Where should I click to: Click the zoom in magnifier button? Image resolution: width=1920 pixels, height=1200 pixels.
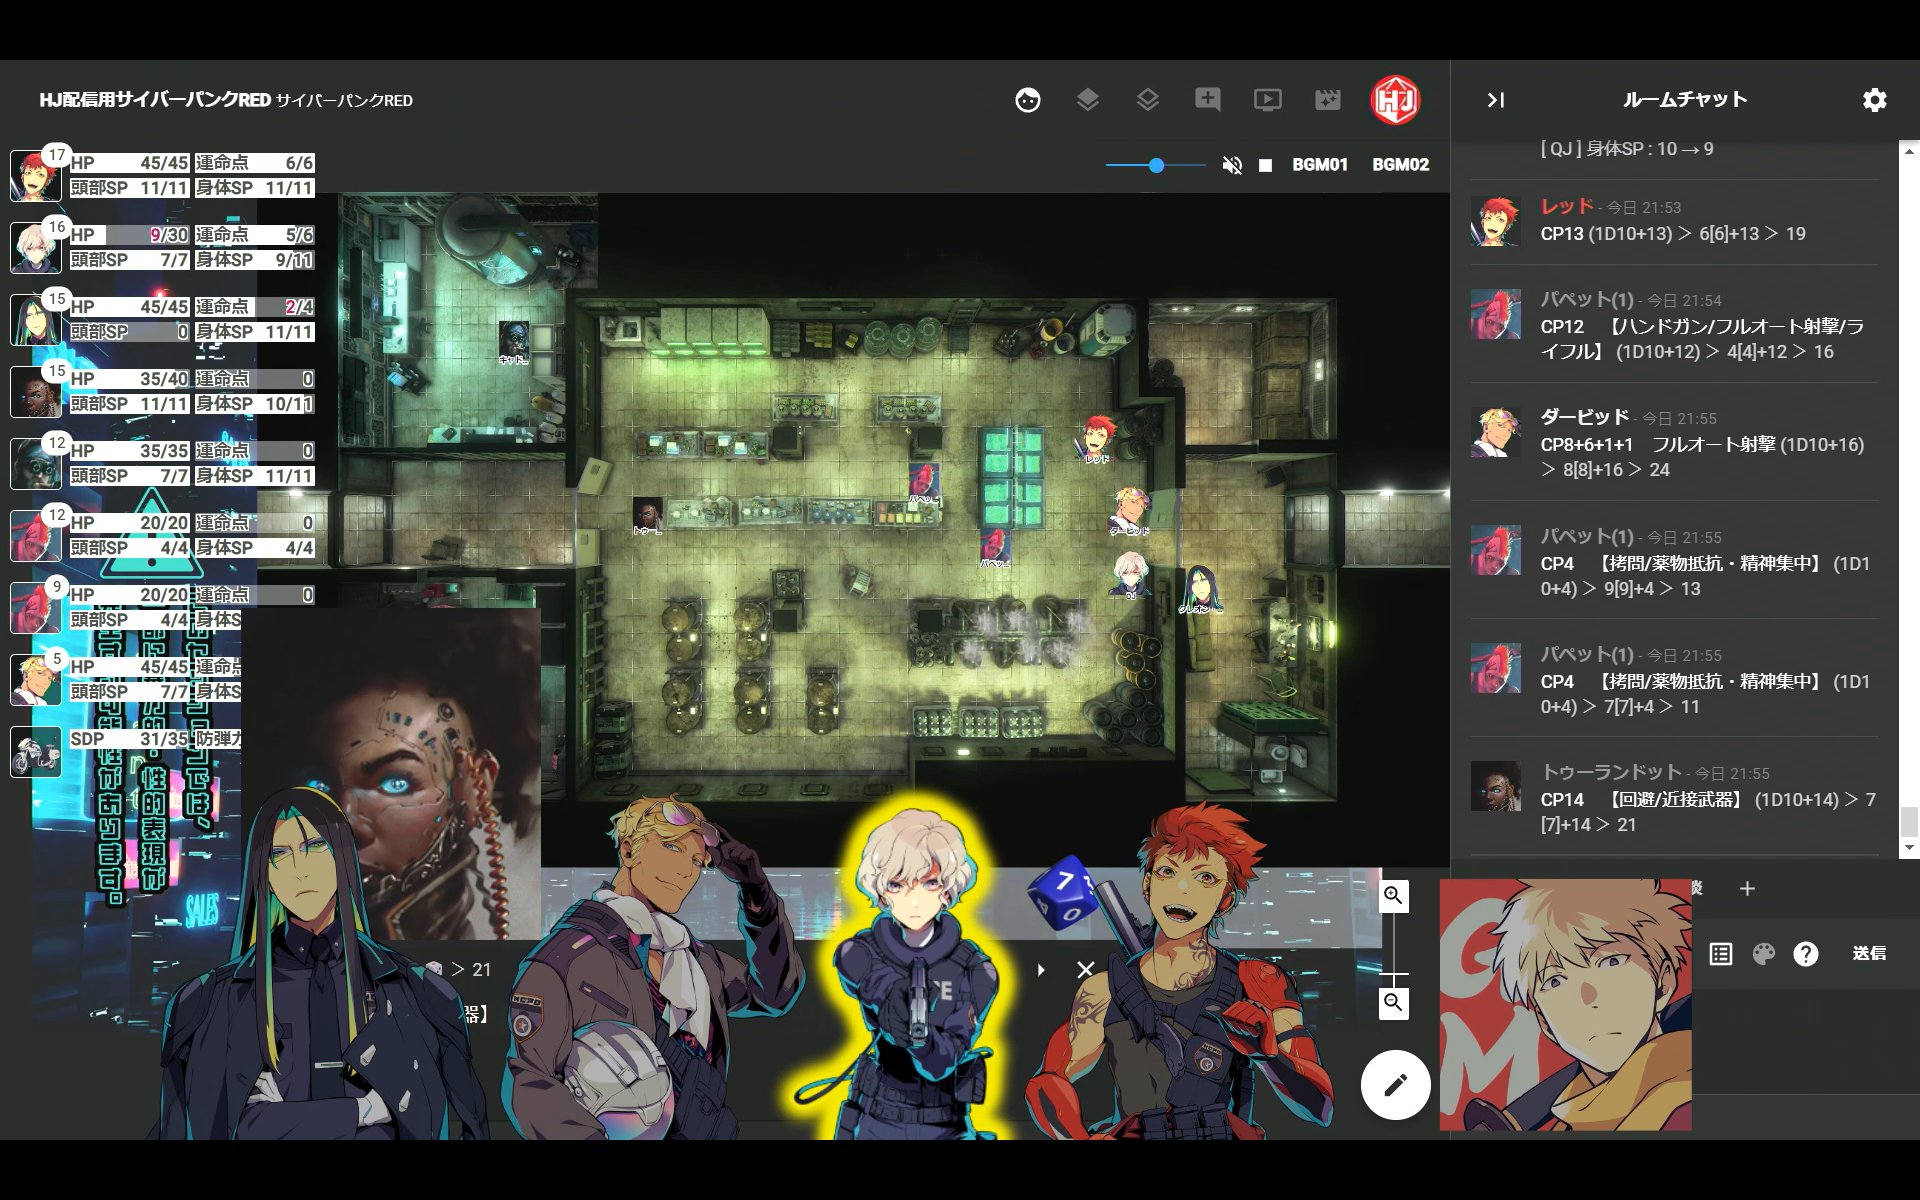(x=1393, y=896)
